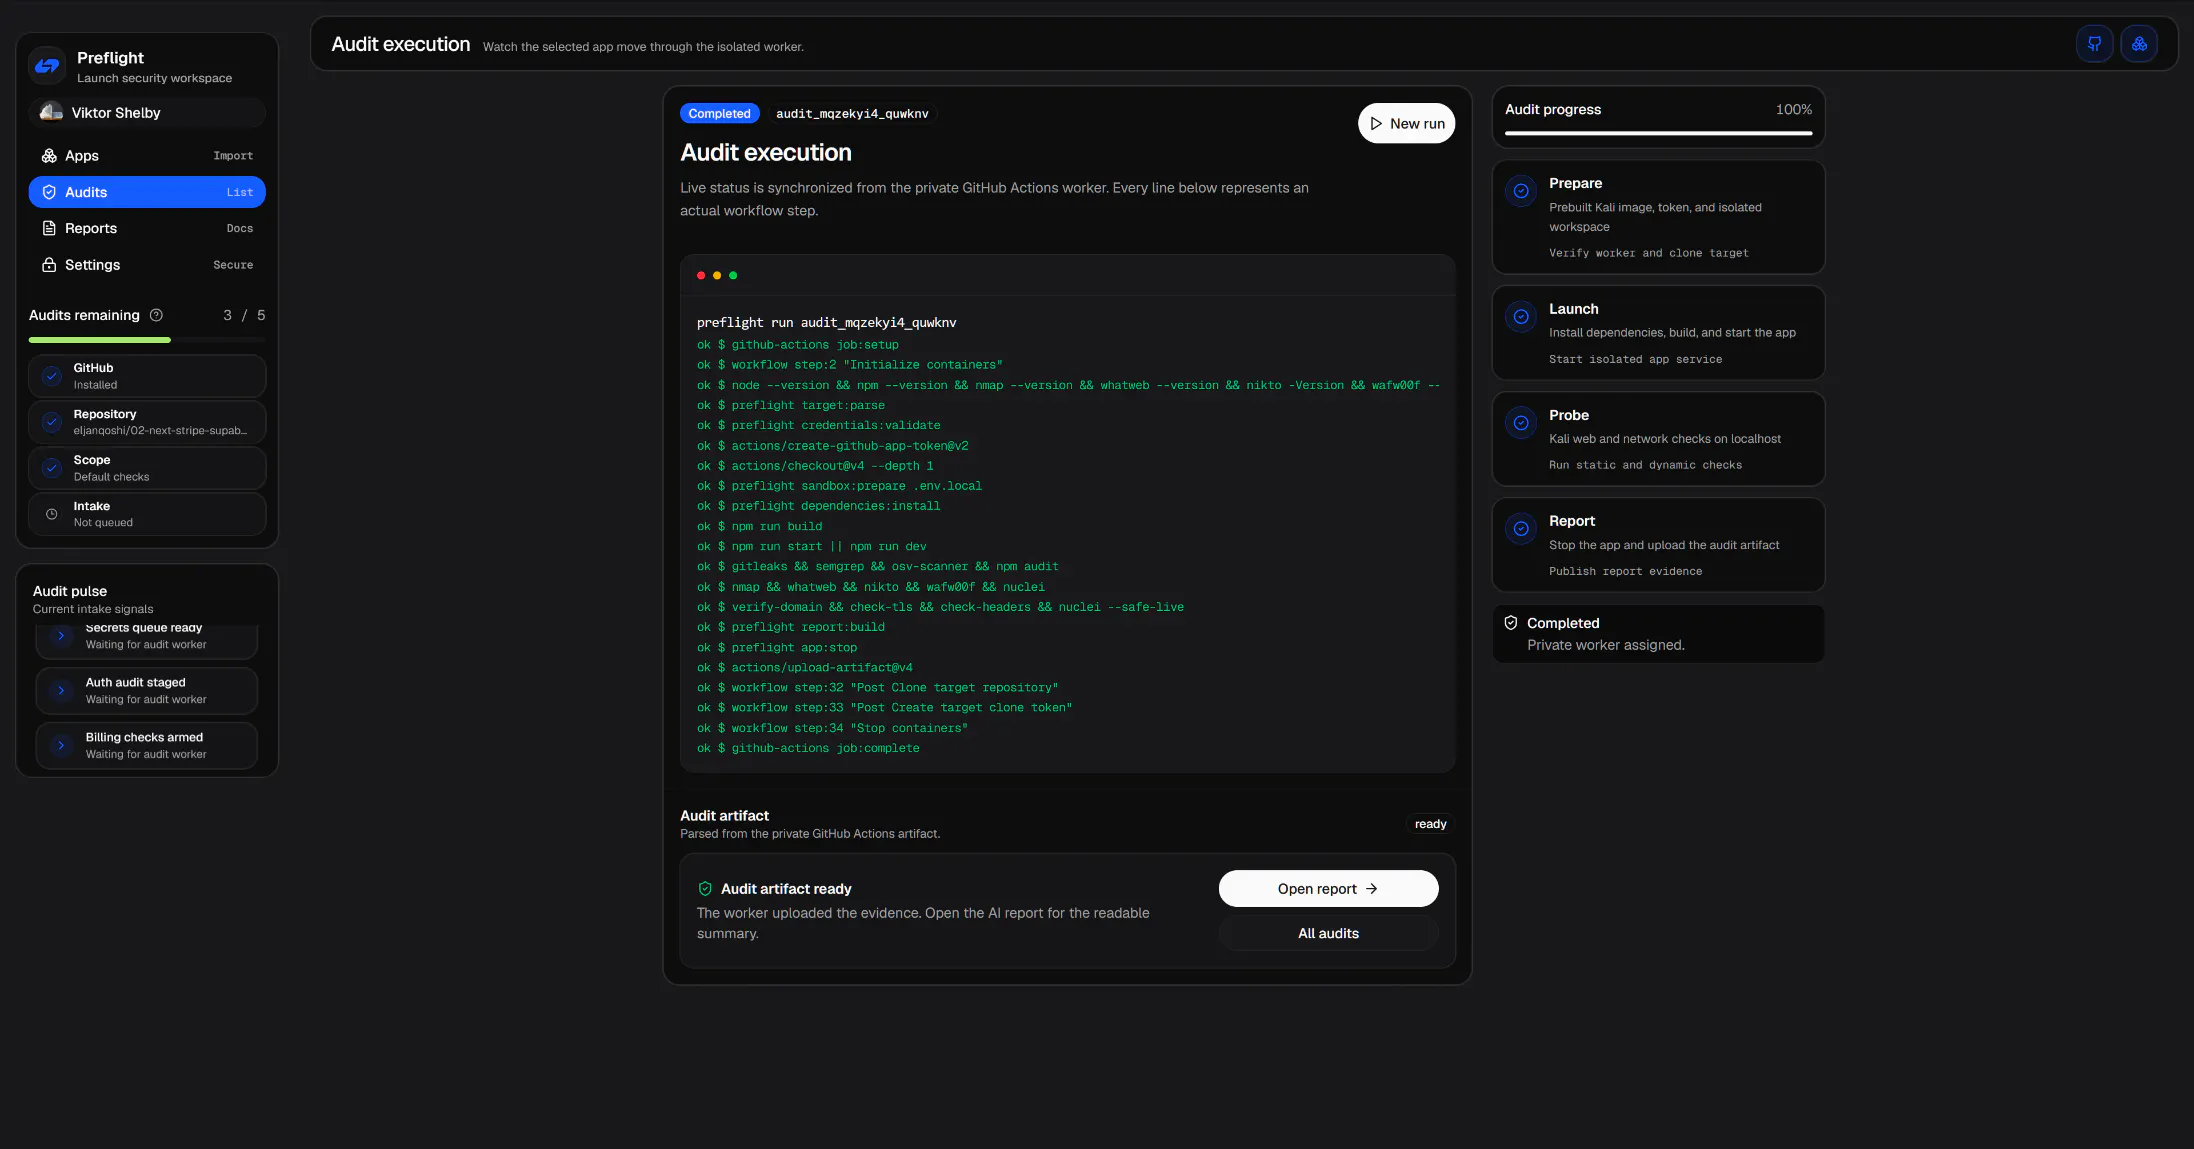This screenshot has height=1149, width=2194.
Task: Click the All audits button
Action: [x=1328, y=933]
